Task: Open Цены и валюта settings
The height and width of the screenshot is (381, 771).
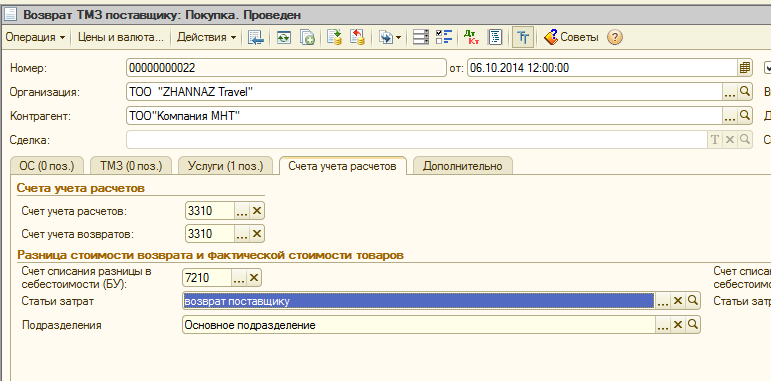Action: [120, 37]
